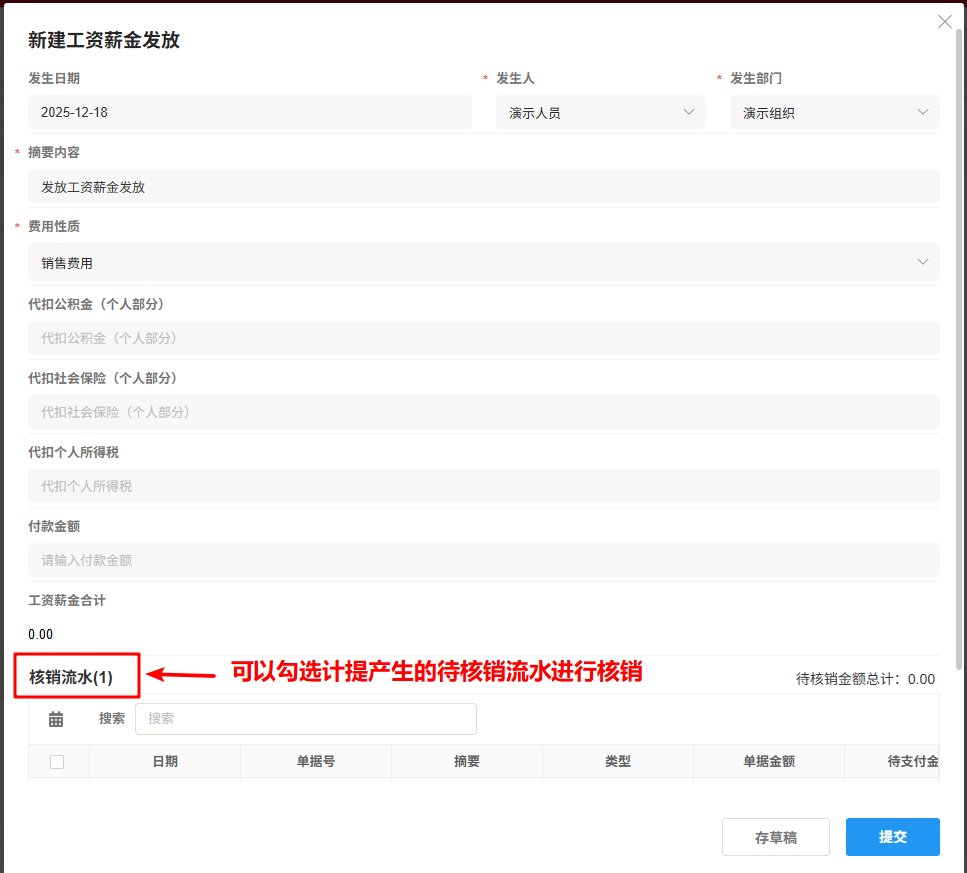967x873 pixels.
Task: Click the 单据号 document number column header
Action: pos(315,761)
